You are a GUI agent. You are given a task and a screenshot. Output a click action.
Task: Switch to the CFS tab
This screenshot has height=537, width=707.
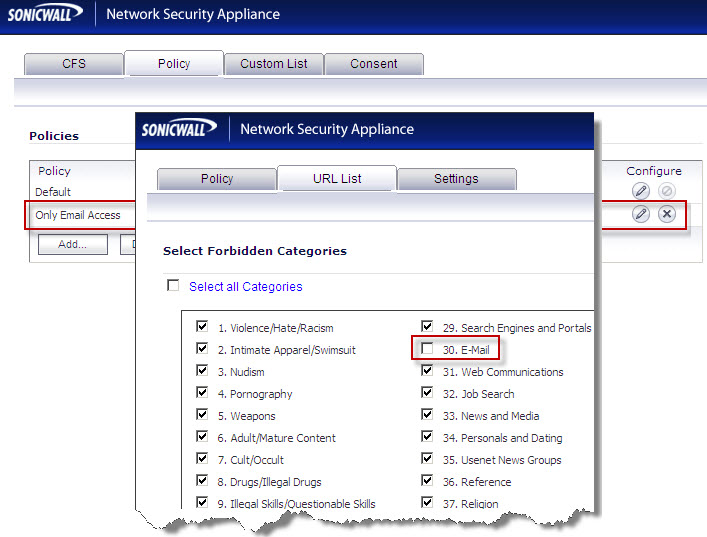click(74, 64)
